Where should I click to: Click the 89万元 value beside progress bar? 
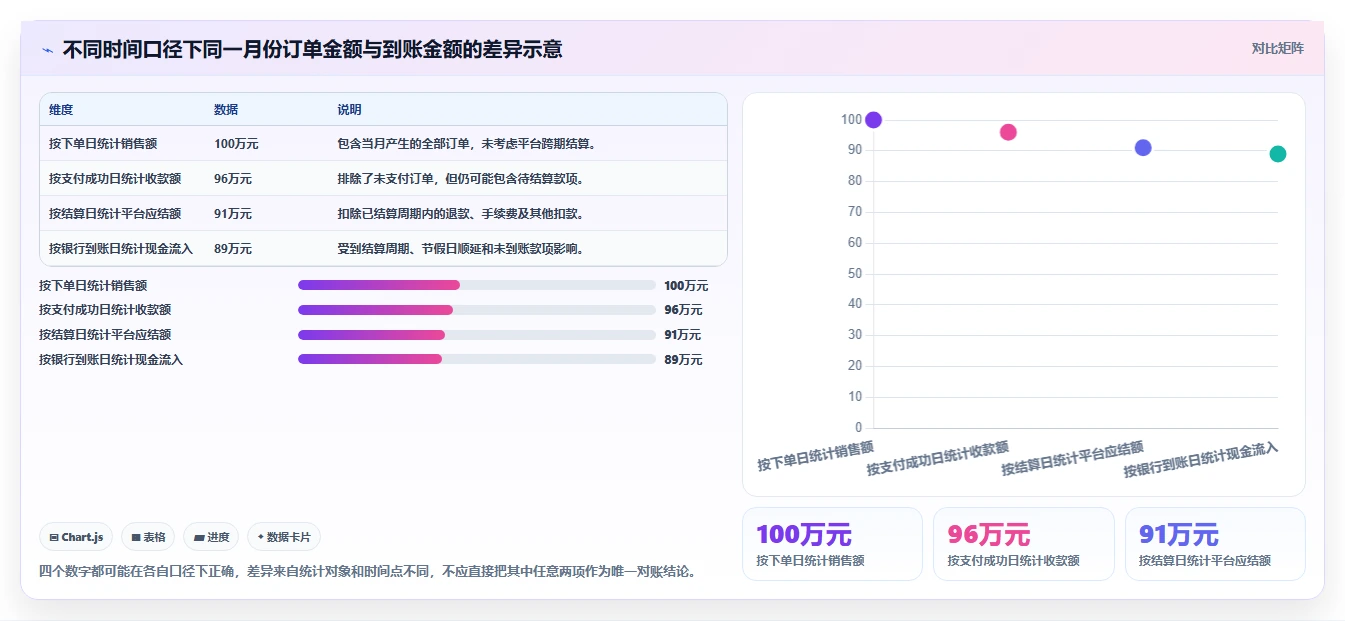[683, 360]
